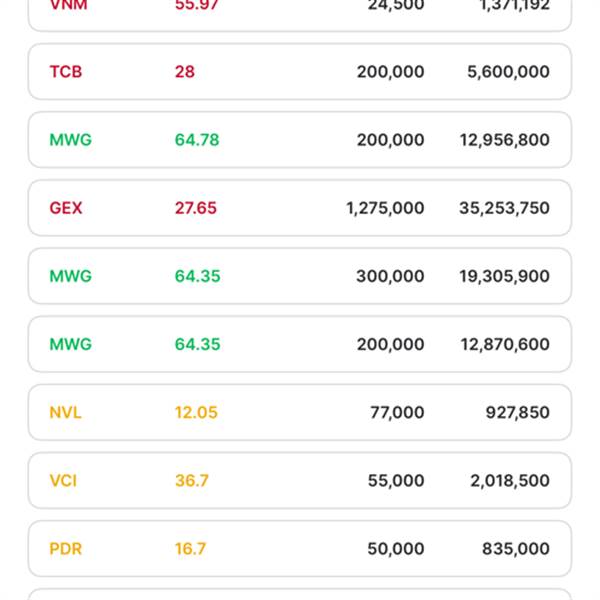Click the GEX ticker symbol

(66, 208)
